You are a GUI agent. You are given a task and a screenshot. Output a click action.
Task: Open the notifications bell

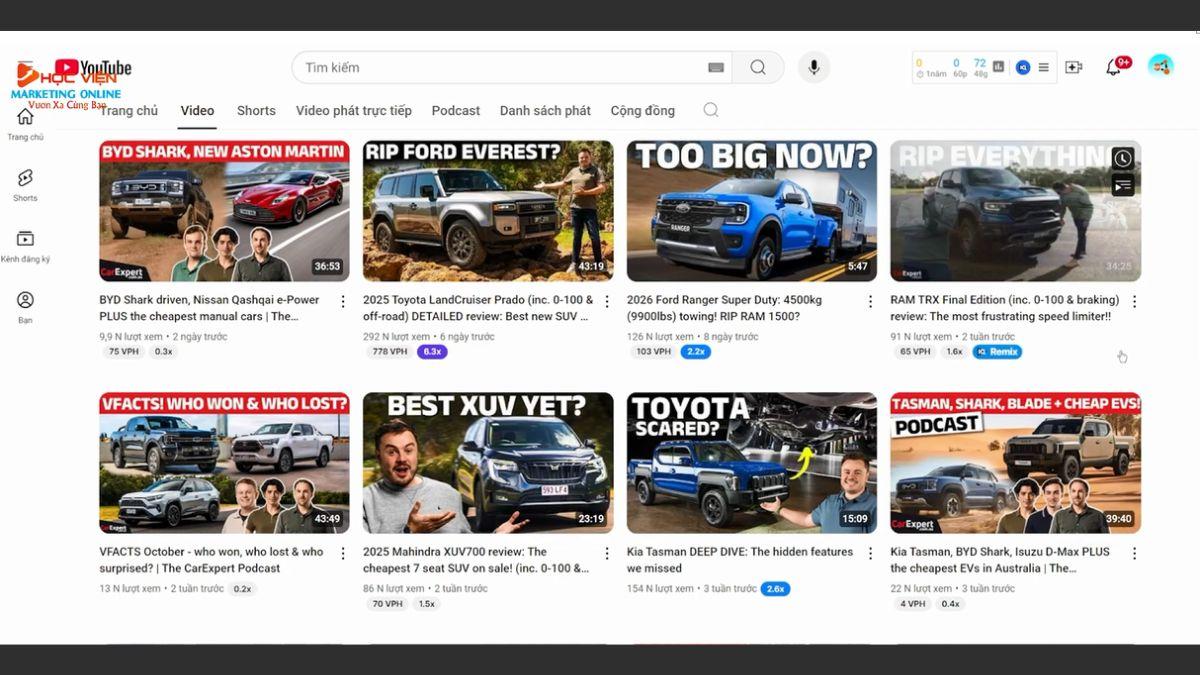coord(1113,67)
